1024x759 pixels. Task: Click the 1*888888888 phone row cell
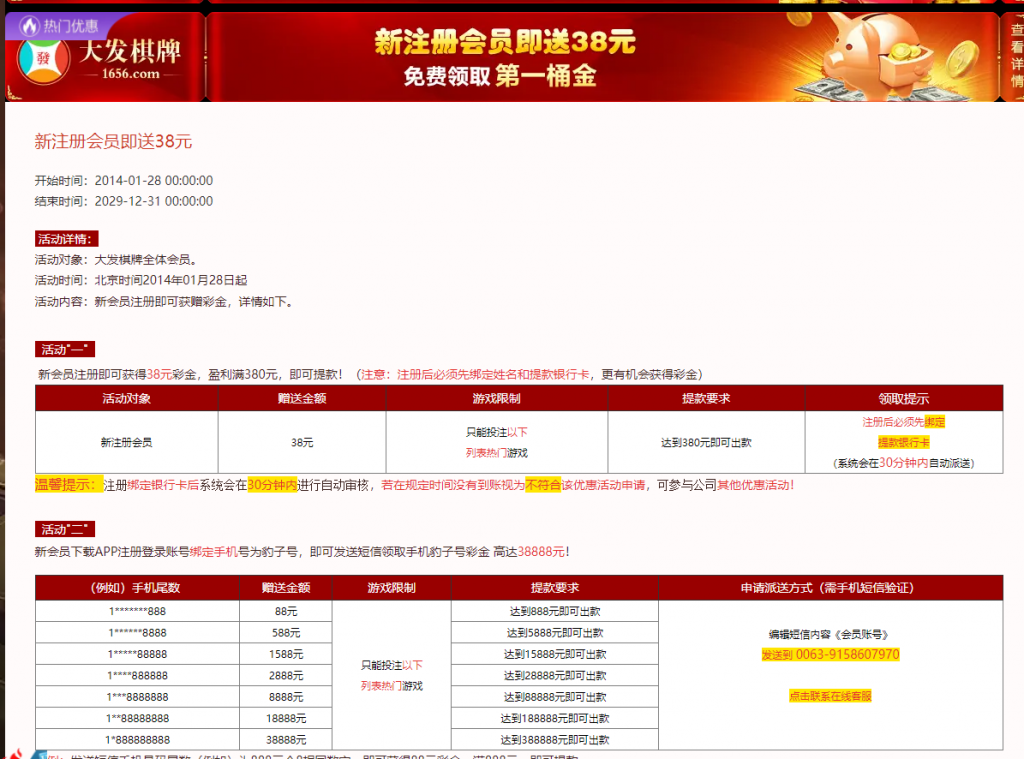[x=137, y=740]
